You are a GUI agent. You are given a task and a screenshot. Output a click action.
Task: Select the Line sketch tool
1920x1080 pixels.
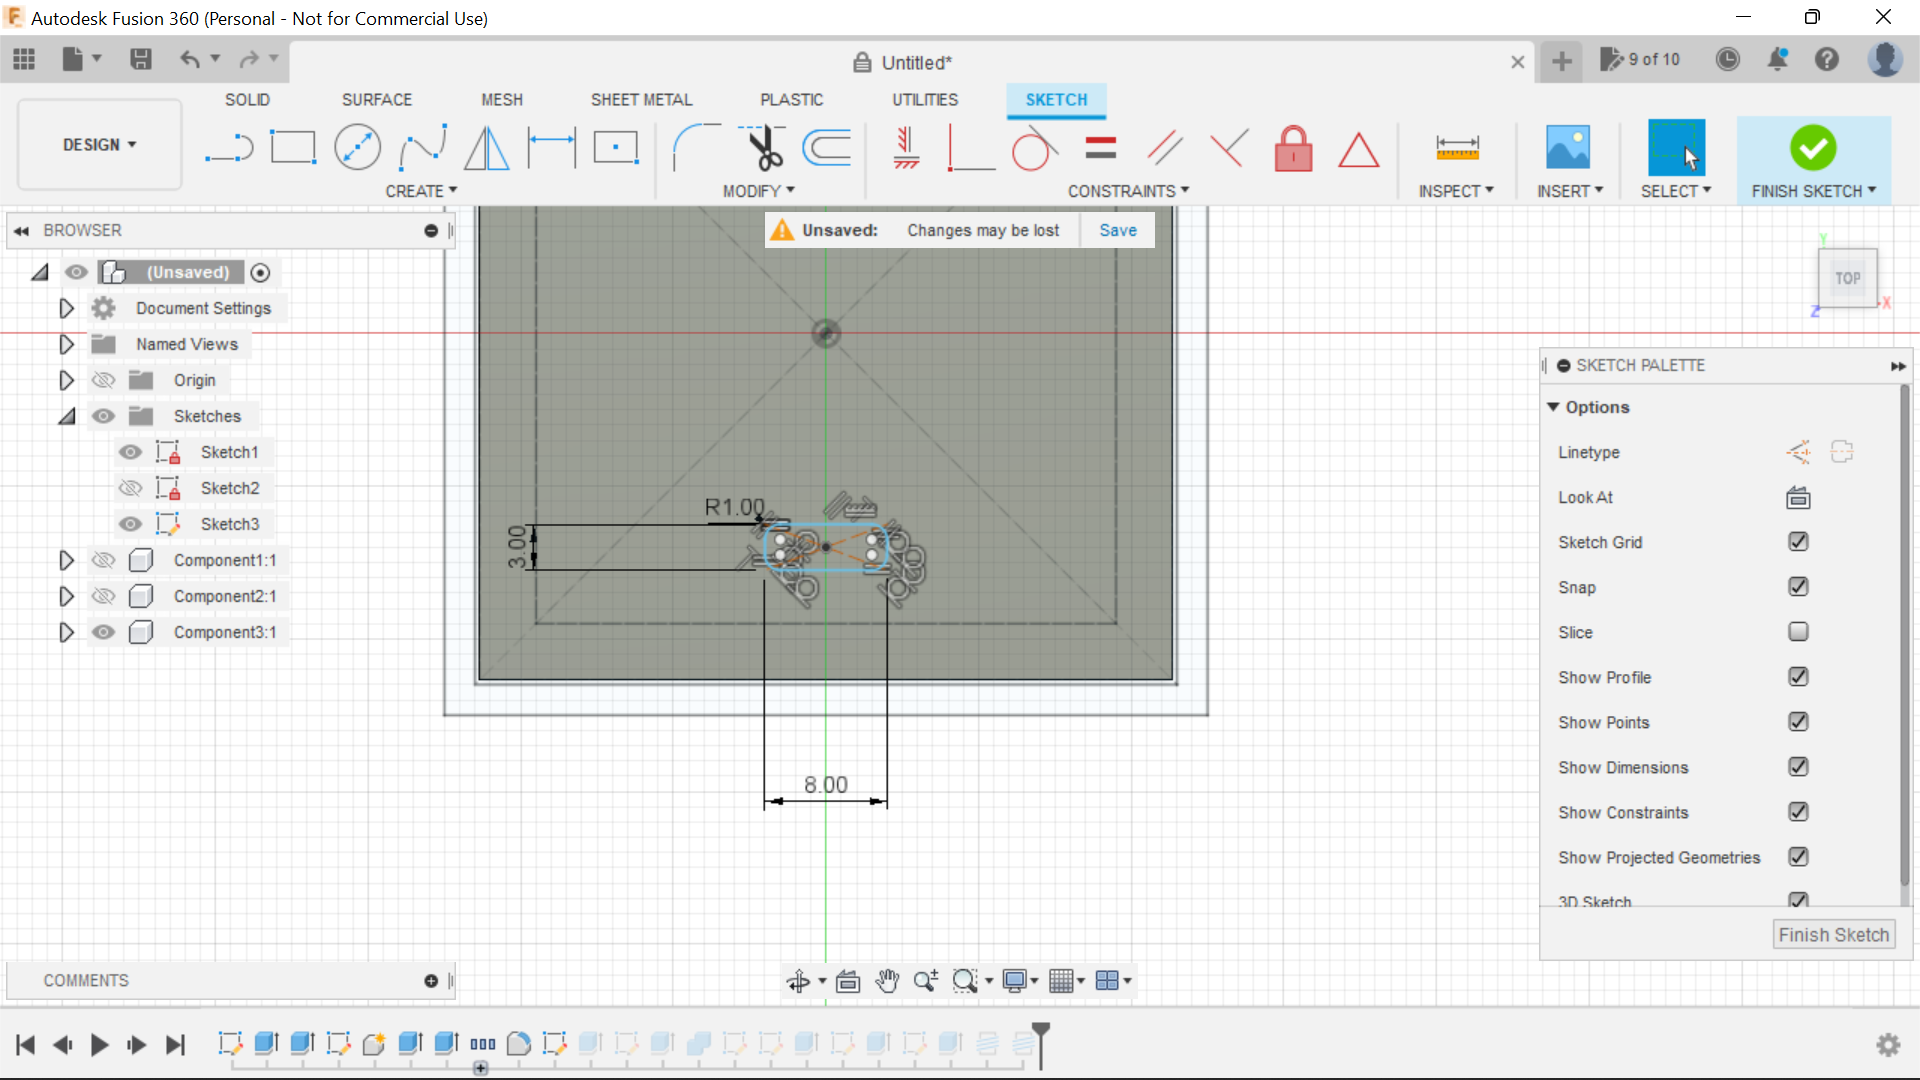click(228, 147)
